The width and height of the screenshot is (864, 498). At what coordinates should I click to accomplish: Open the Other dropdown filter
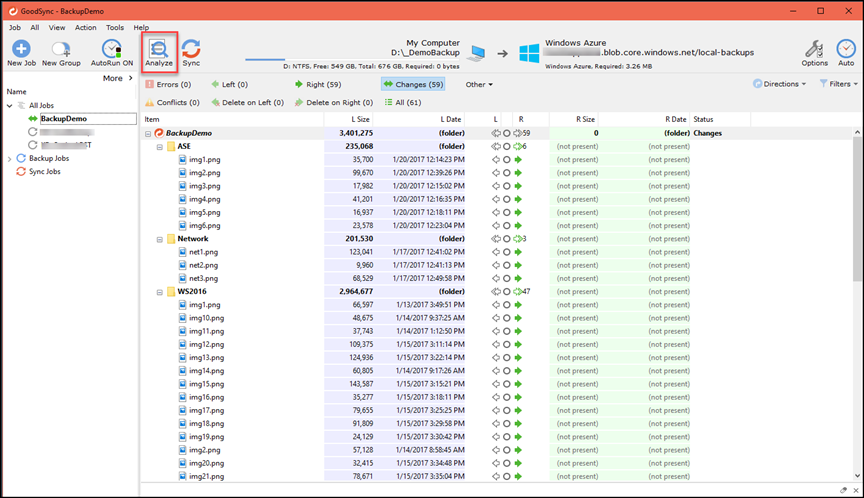479,84
